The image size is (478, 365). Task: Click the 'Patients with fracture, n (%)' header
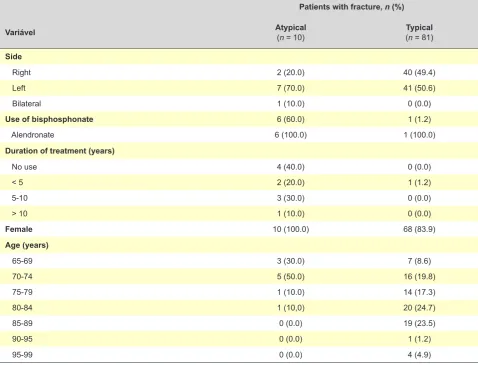click(x=352, y=7)
